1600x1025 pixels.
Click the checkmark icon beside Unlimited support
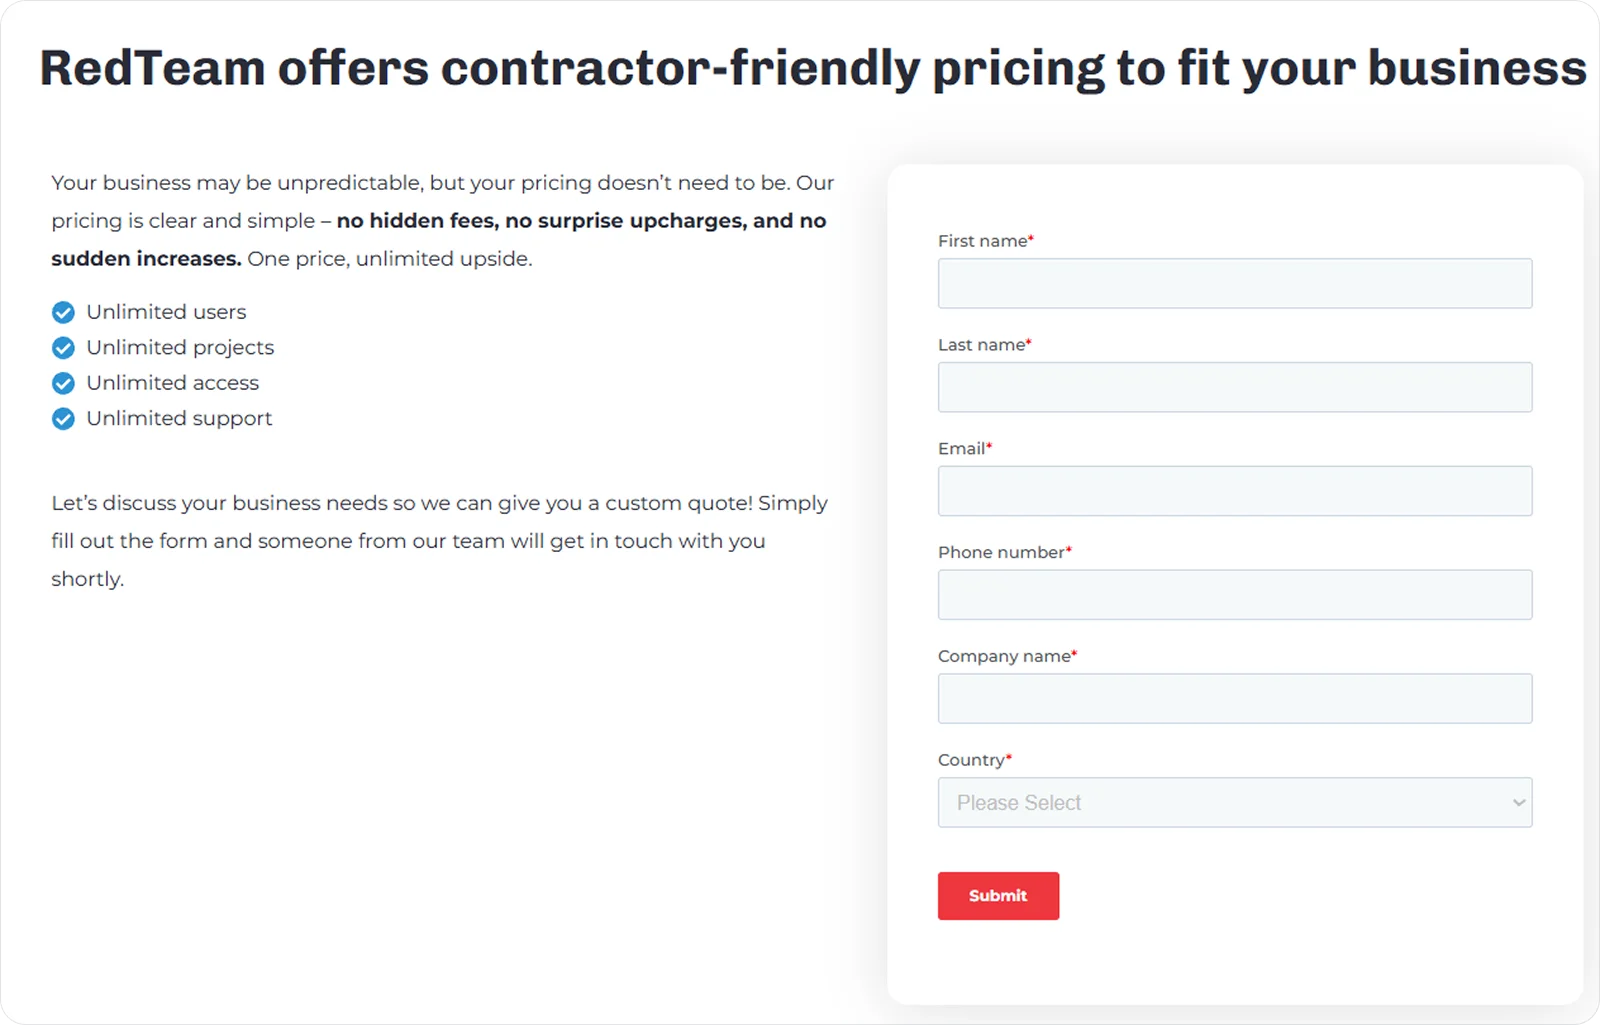pos(63,418)
